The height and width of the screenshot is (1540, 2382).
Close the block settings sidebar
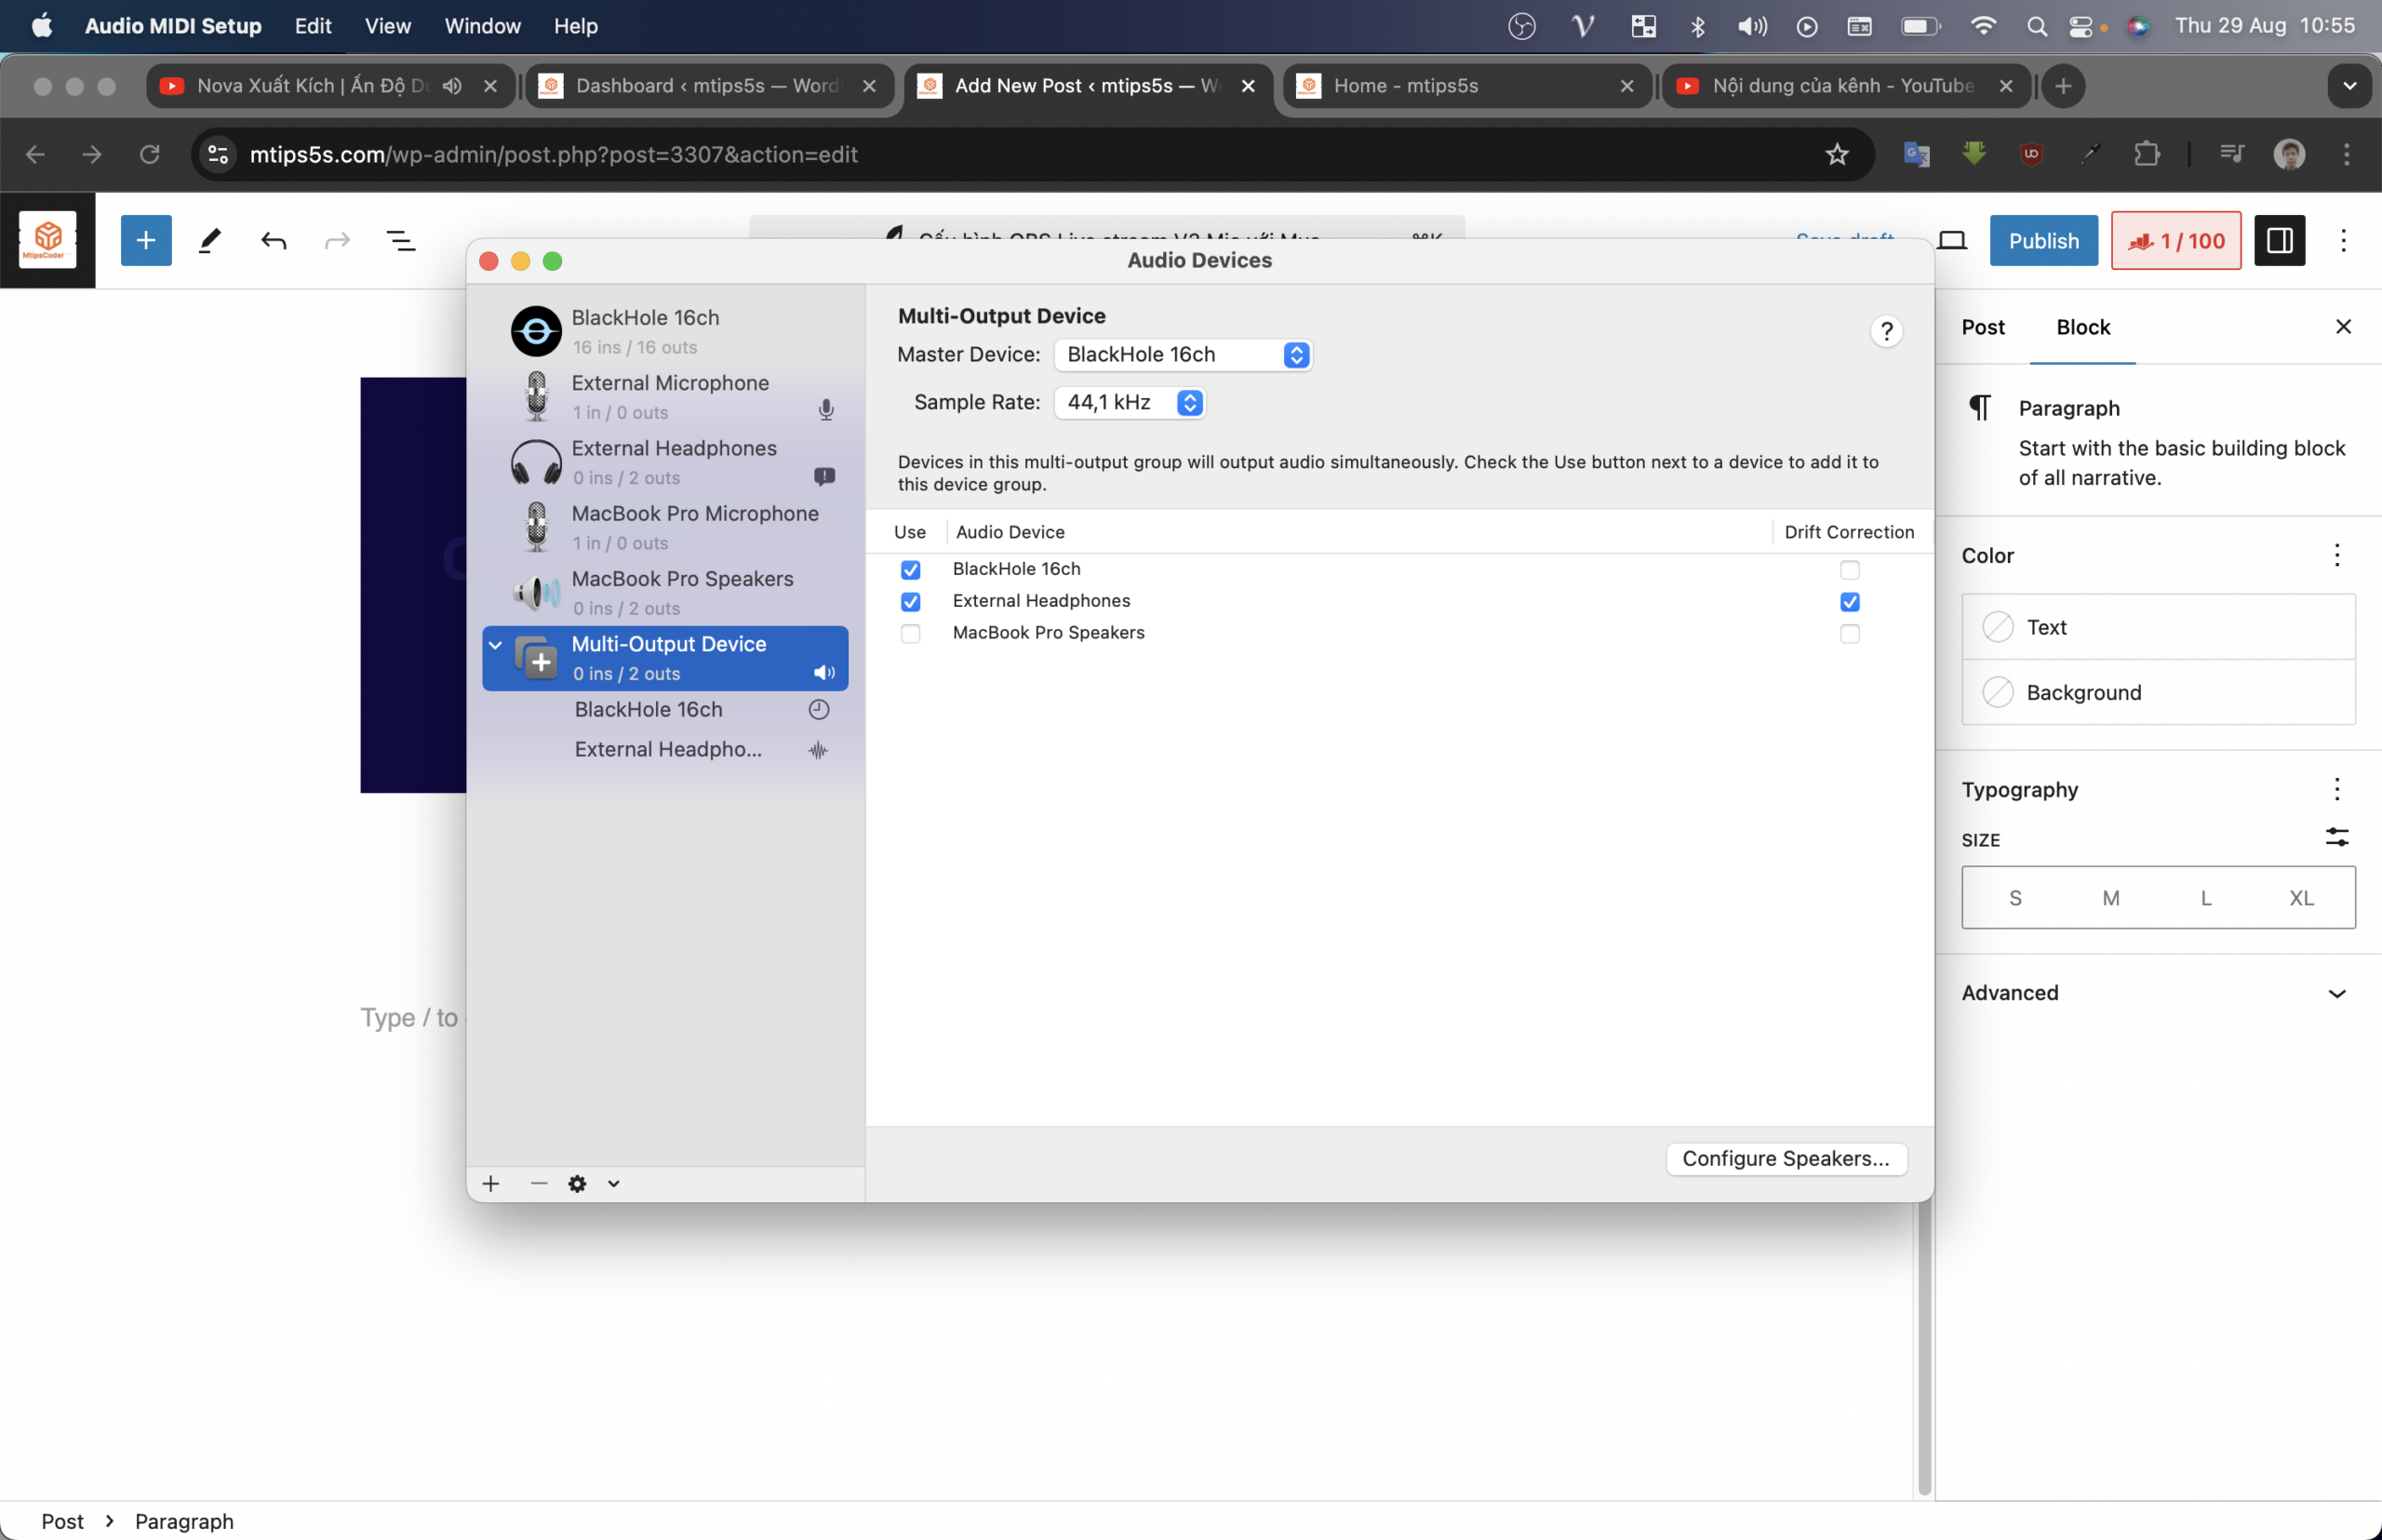2342,327
